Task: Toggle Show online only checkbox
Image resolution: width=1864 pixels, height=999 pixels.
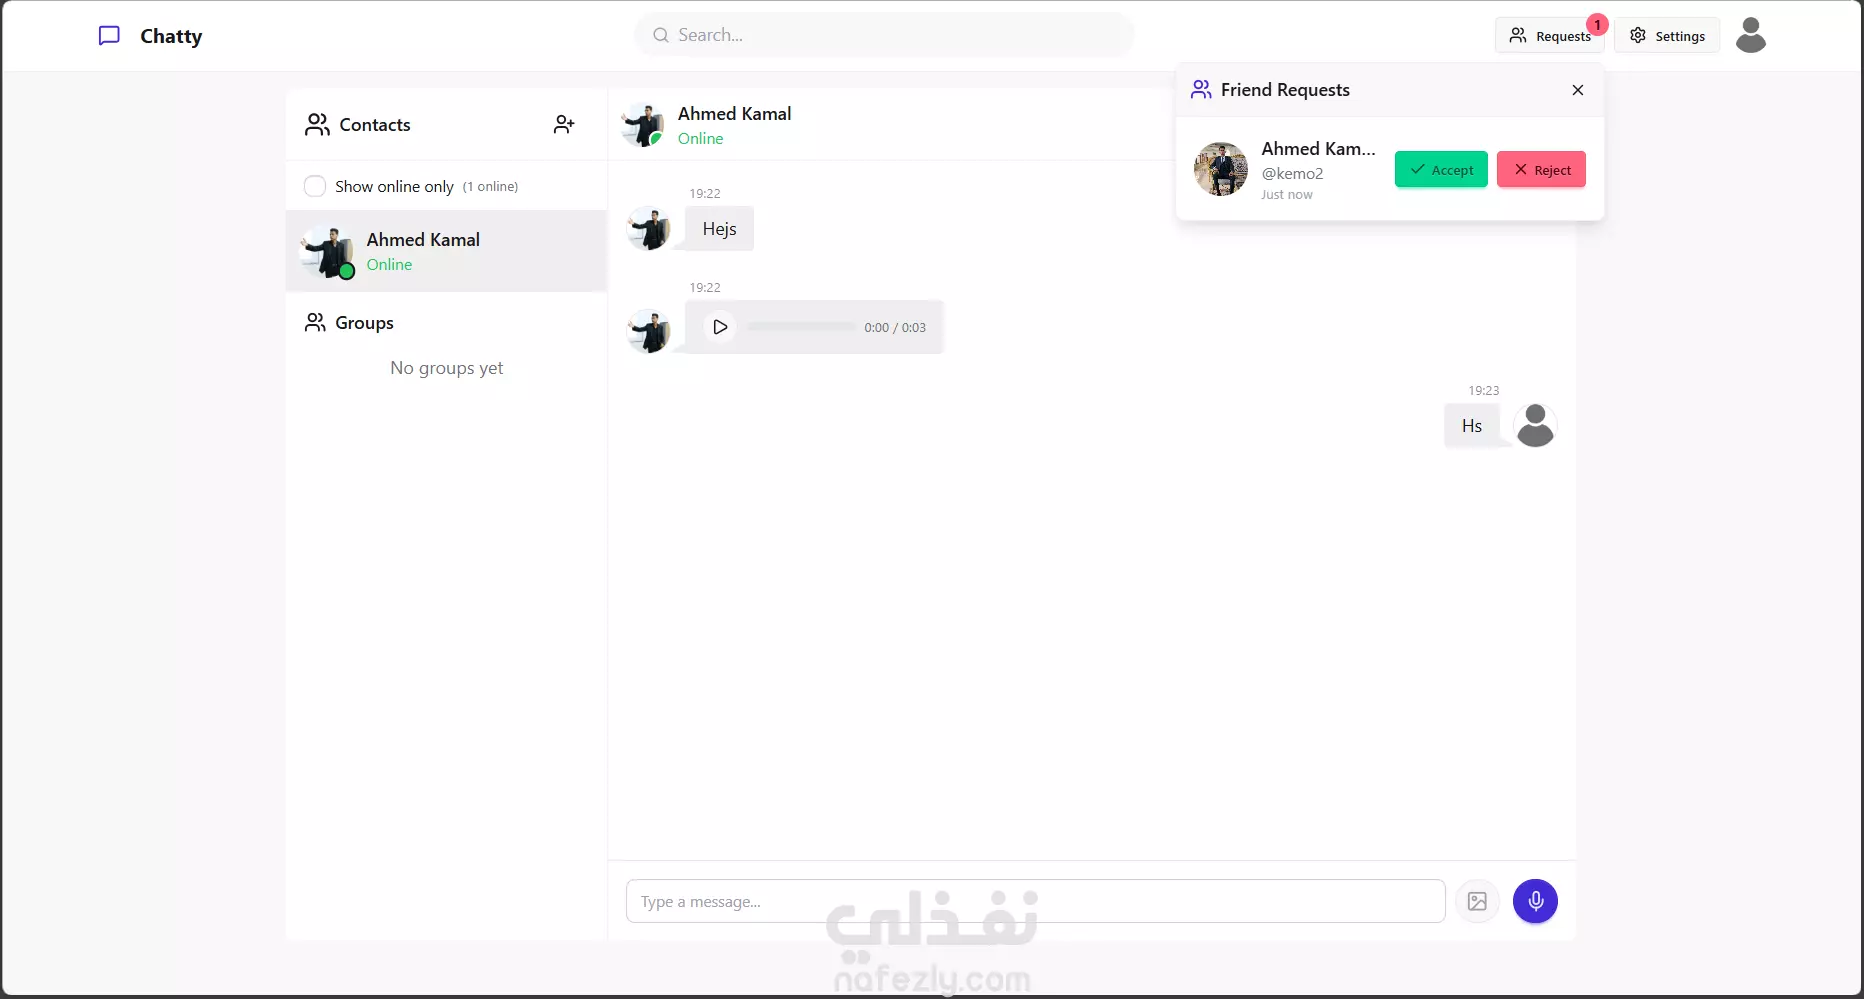Action: coord(315,186)
